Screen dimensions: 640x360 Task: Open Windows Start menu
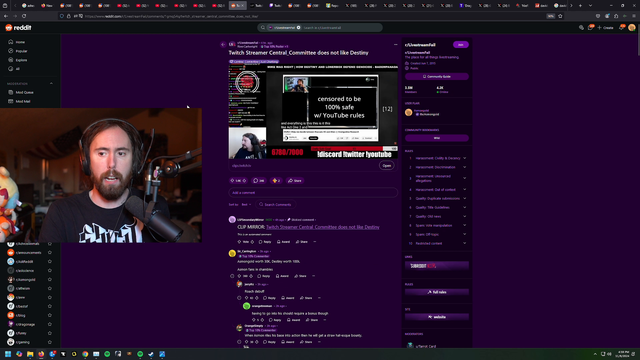point(8,354)
